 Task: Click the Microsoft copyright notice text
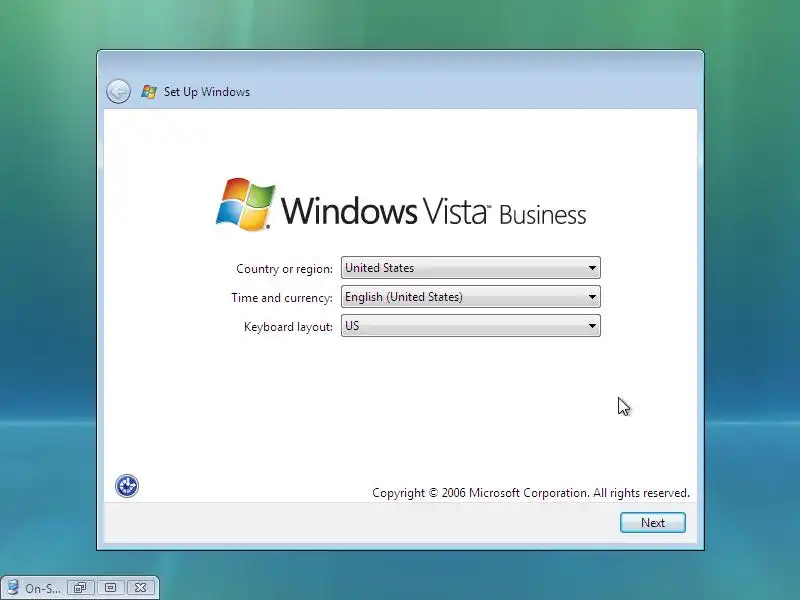[531, 493]
